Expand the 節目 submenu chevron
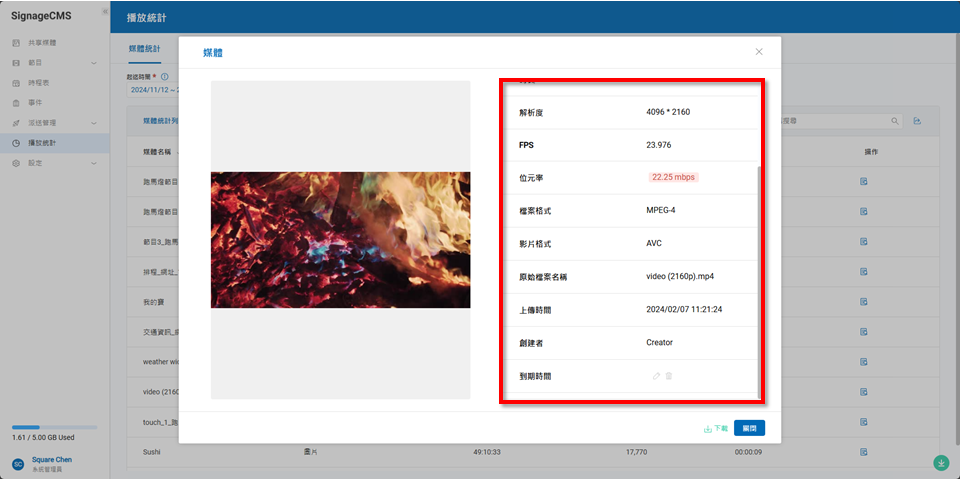960x480 pixels. (x=94, y=63)
